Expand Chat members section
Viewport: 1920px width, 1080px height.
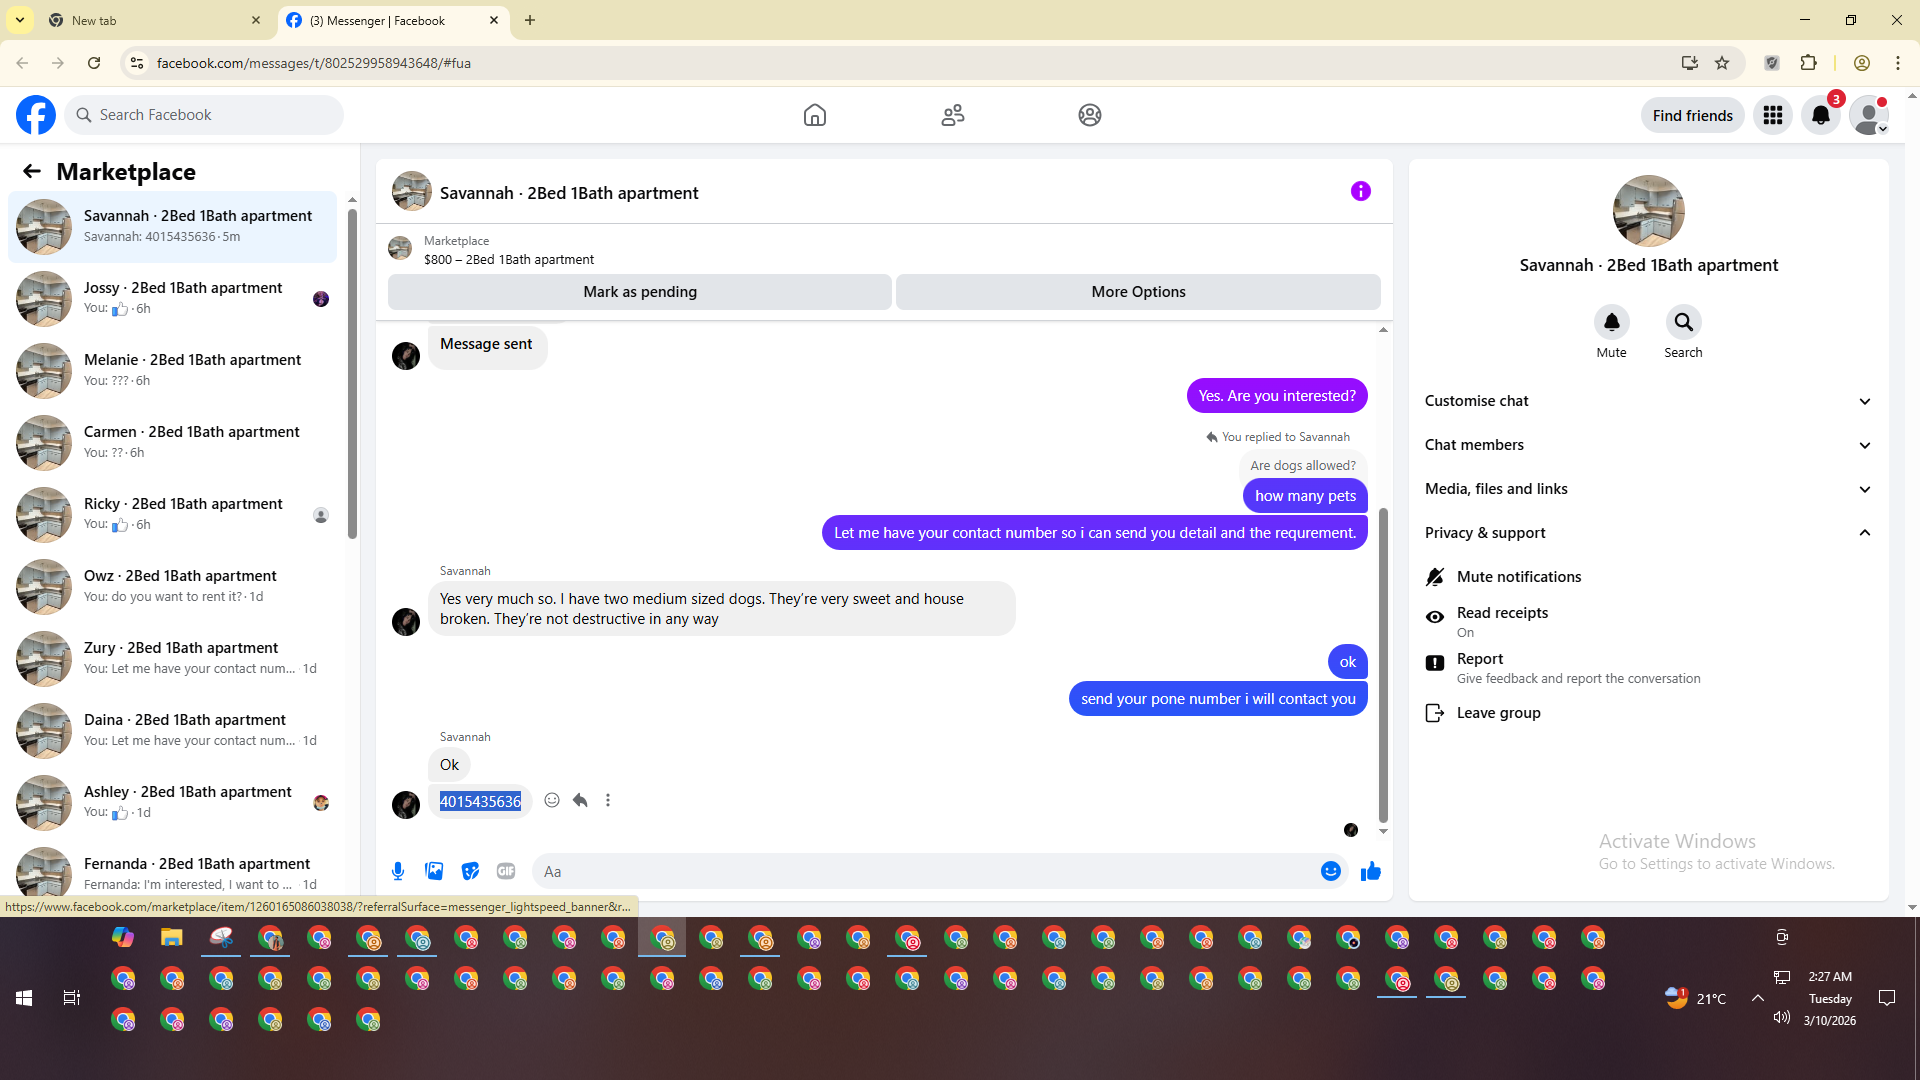[x=1647, y=445]
